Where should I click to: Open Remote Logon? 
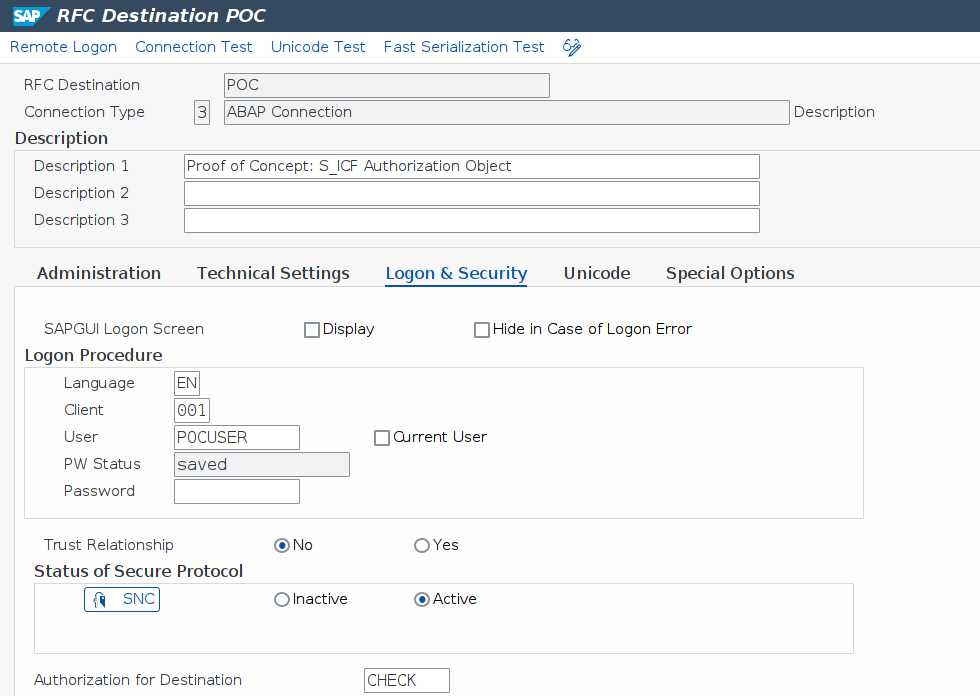(63, 47)
